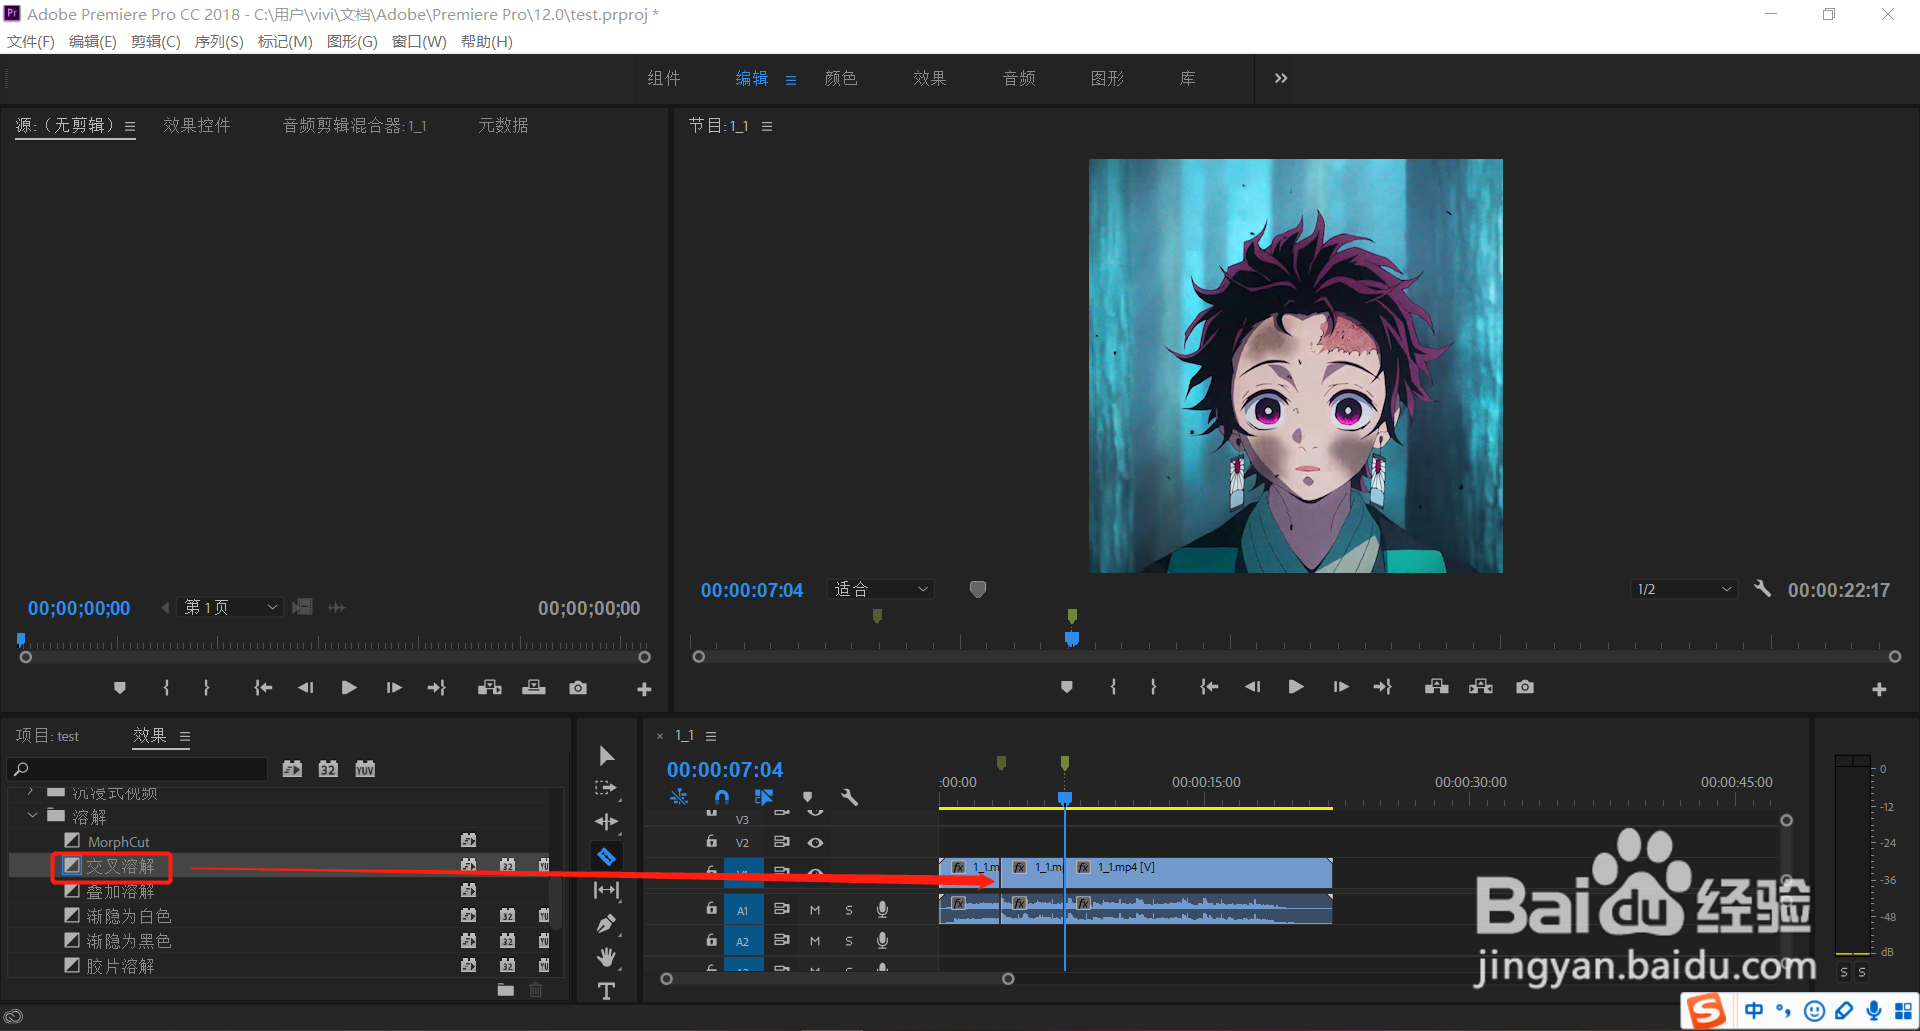The image size is (1920, 1031).
Task: Open program monitor button editor plus
Action: [1879, 689]
